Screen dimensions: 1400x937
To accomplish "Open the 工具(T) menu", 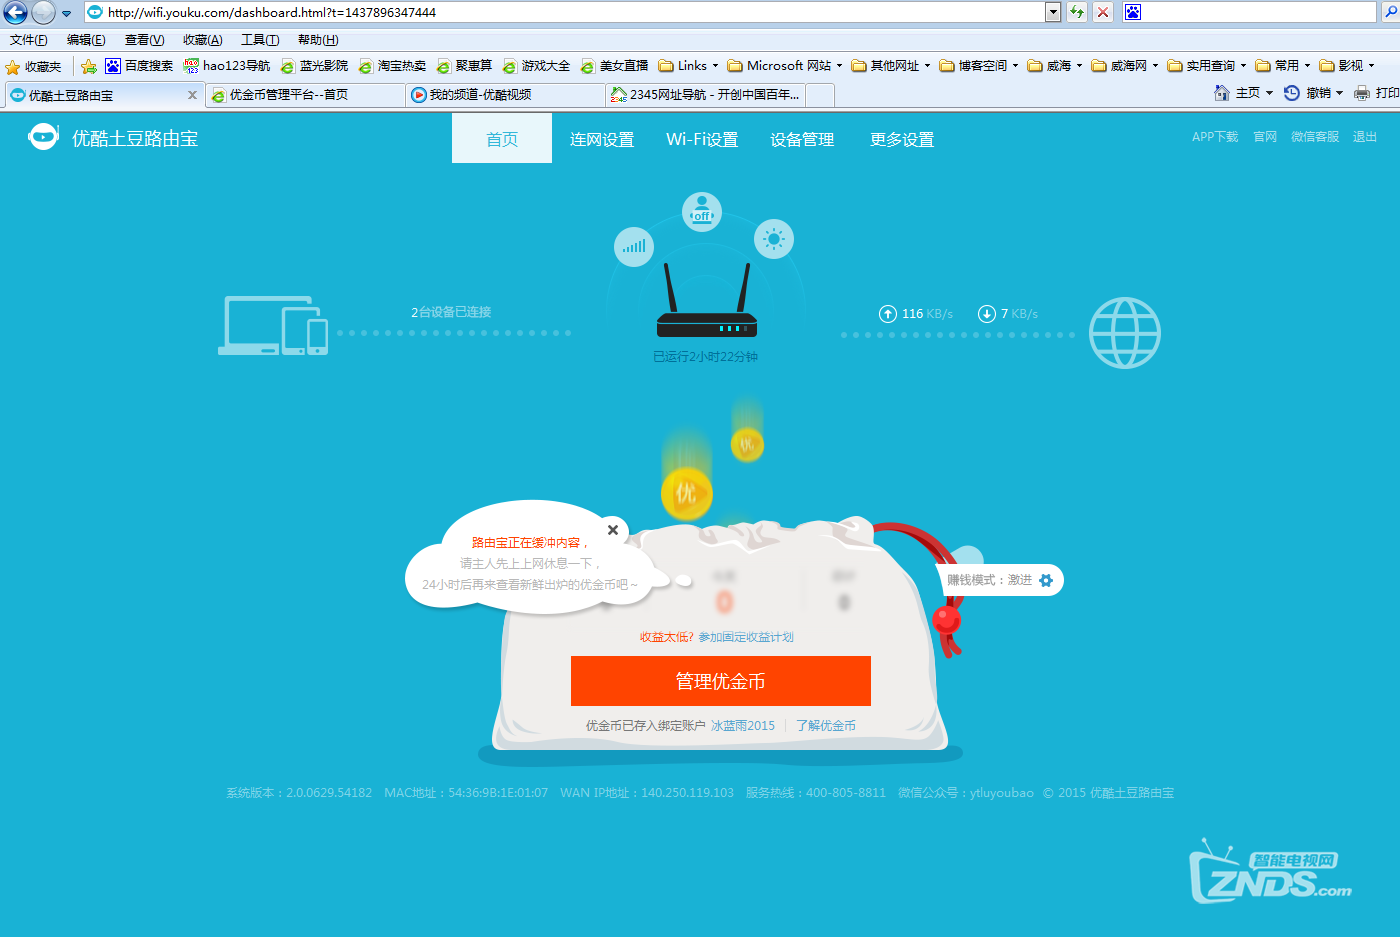I will (260, 40).
